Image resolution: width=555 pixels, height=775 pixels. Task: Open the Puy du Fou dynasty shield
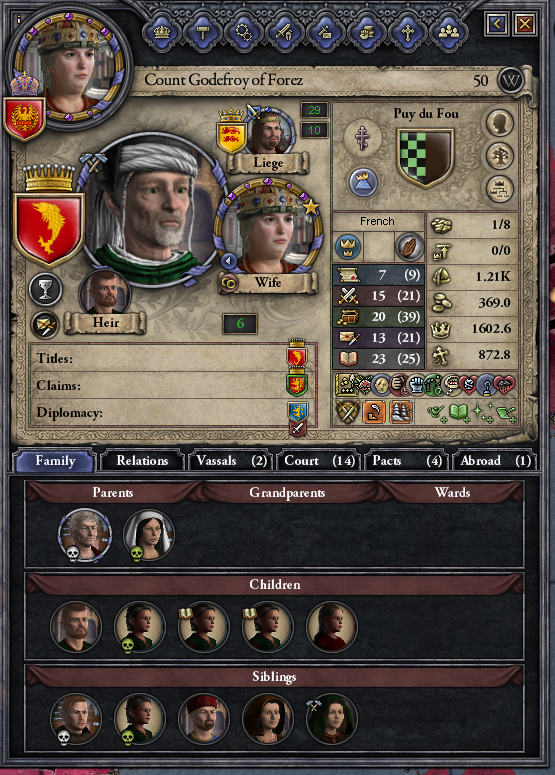(x=425, y=158)
